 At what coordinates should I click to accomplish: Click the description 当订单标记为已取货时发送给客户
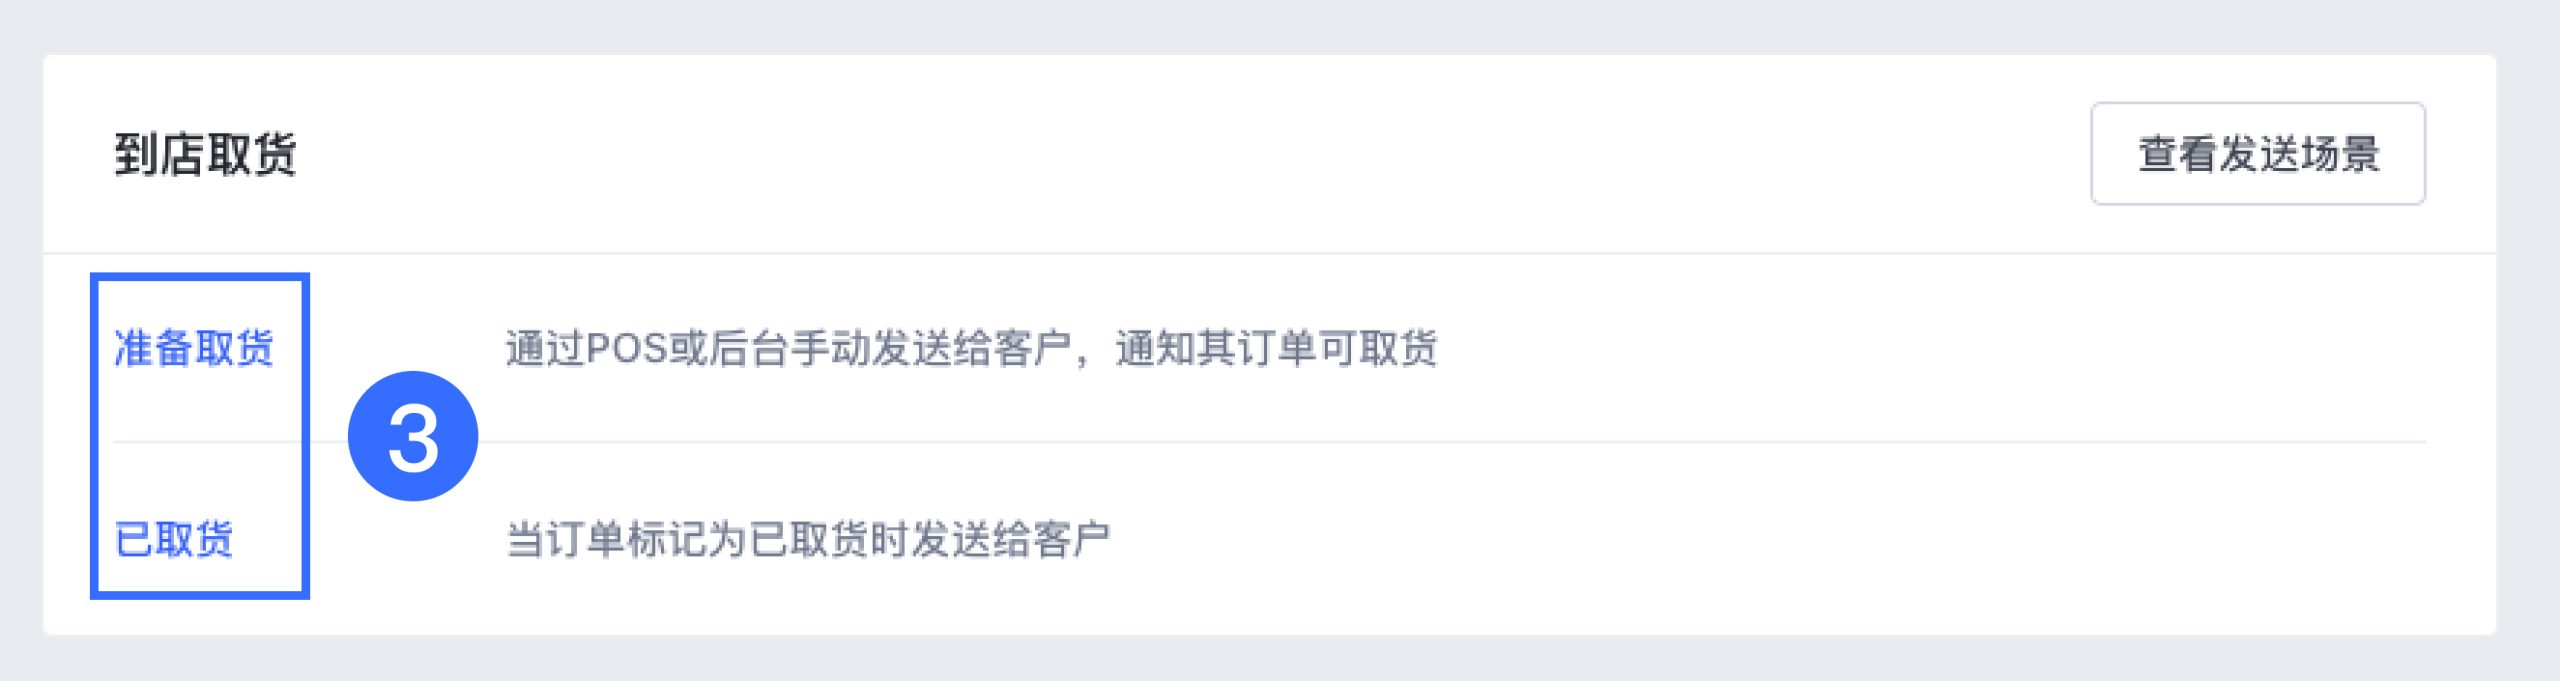808,539
